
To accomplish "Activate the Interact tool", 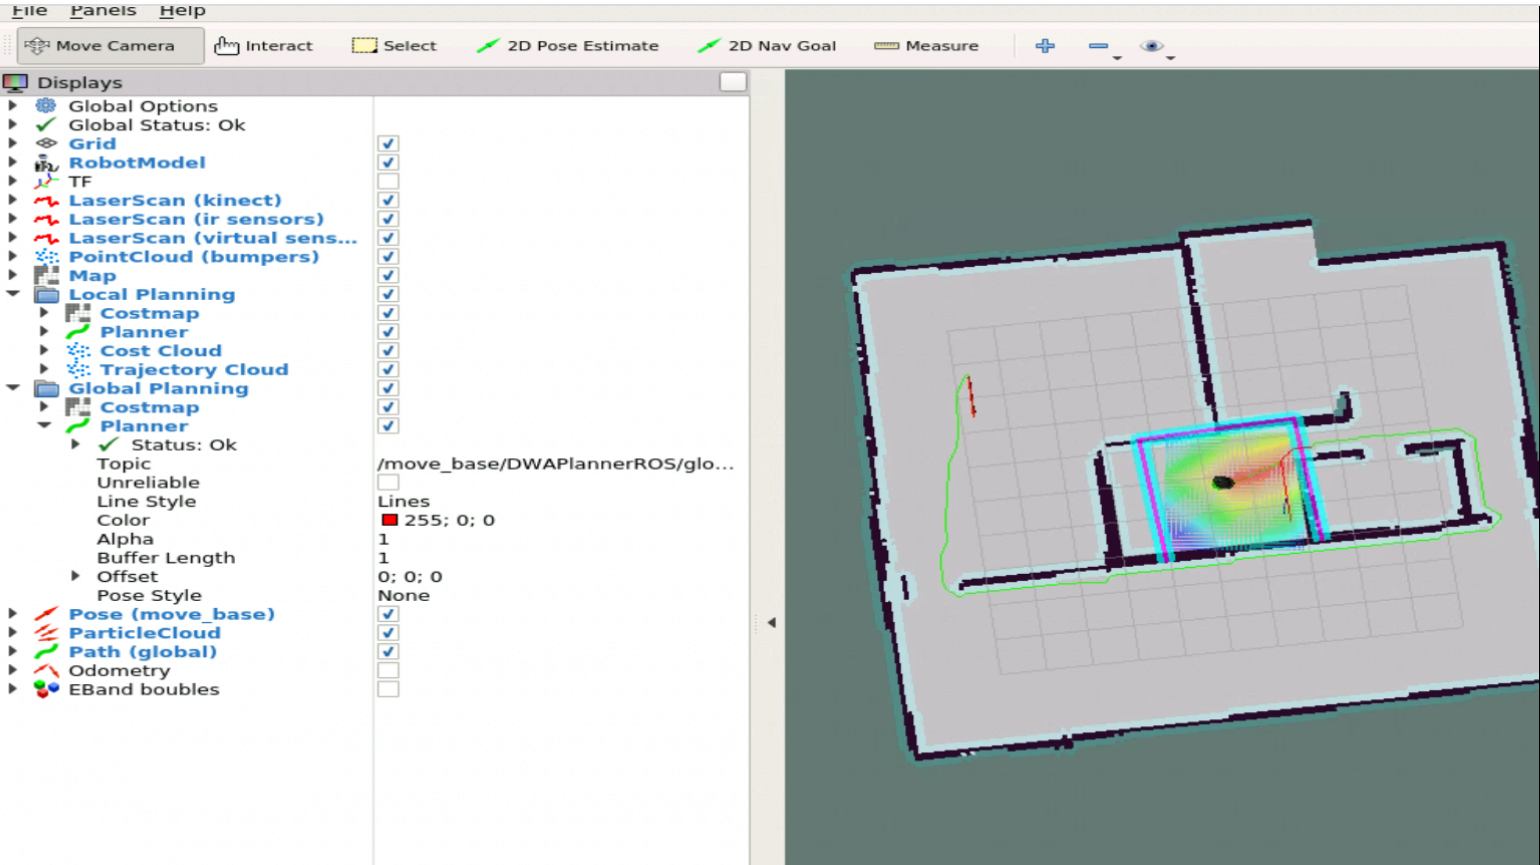I will [x=264, y=46].
